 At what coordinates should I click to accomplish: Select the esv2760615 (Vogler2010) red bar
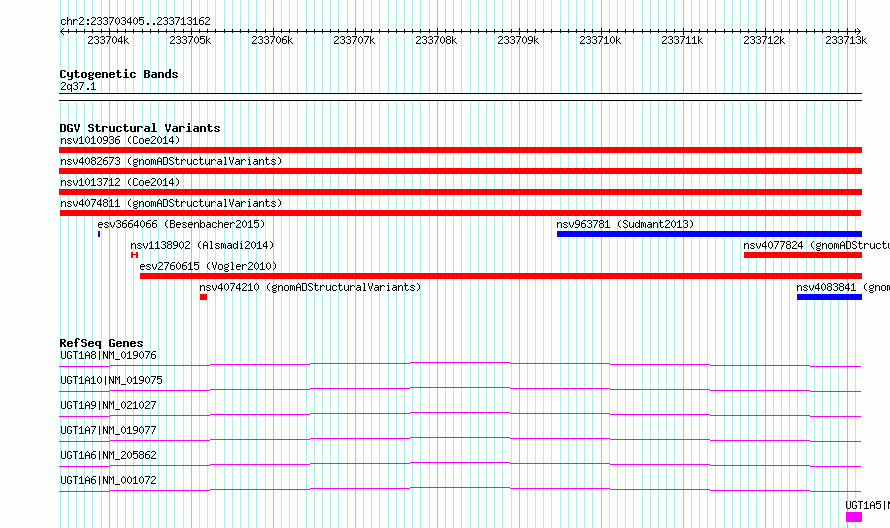[501, 276]
